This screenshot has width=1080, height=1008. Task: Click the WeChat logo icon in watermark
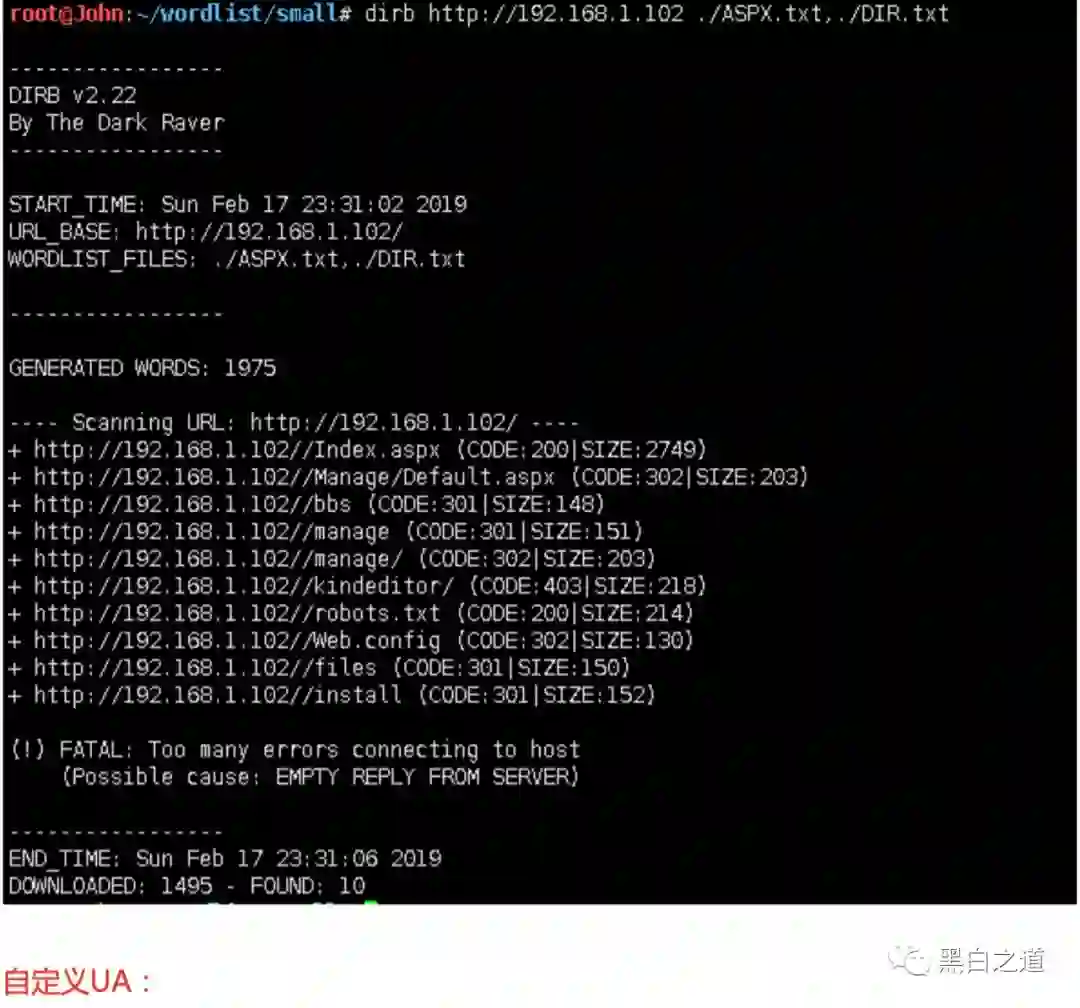pyautogui.click(x=908, y=960)
